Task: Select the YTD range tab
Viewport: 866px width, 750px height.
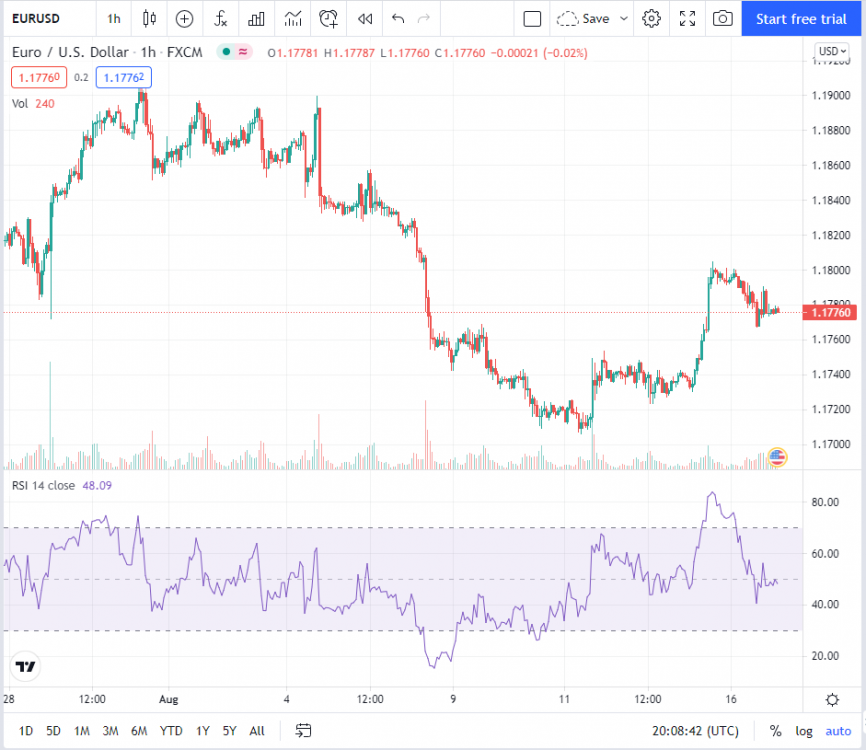Action: 170,731
